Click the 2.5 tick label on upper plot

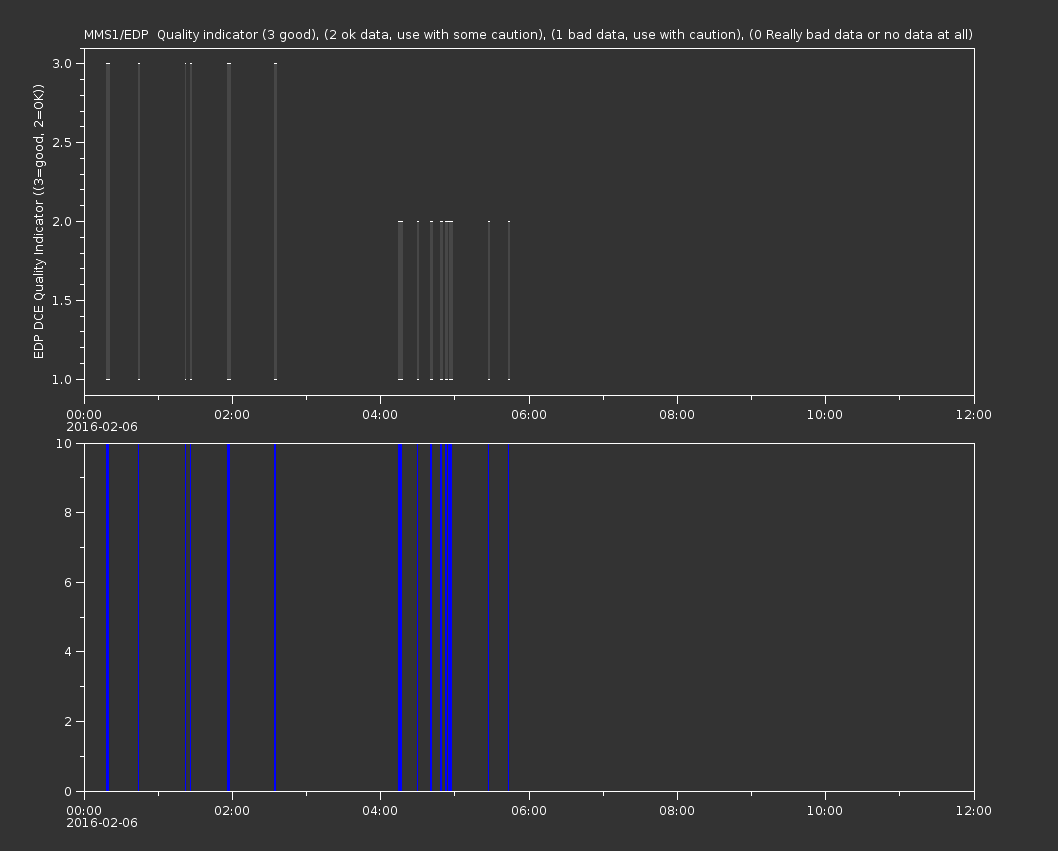(x=62, y=142)
